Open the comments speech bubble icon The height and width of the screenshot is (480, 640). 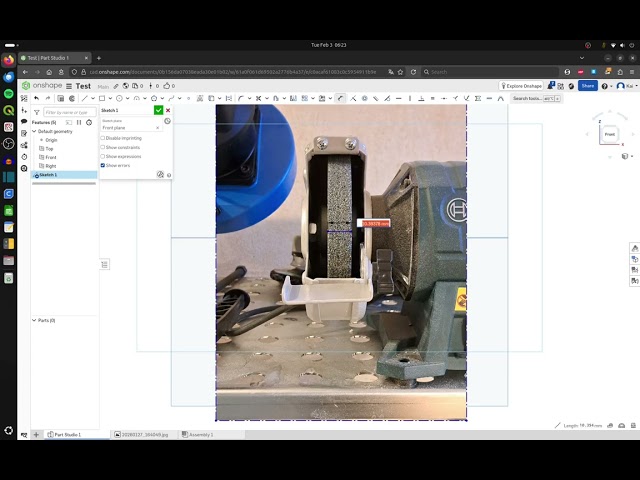coord(24,122)
